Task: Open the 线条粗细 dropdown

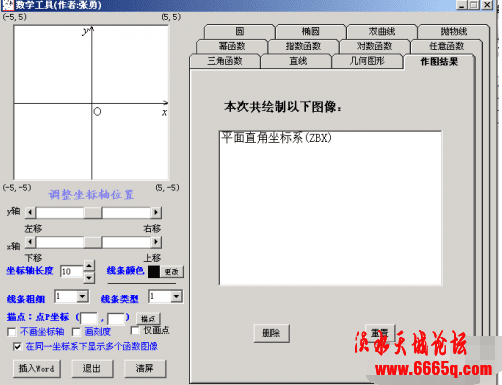Action: [x=82, y=296]
